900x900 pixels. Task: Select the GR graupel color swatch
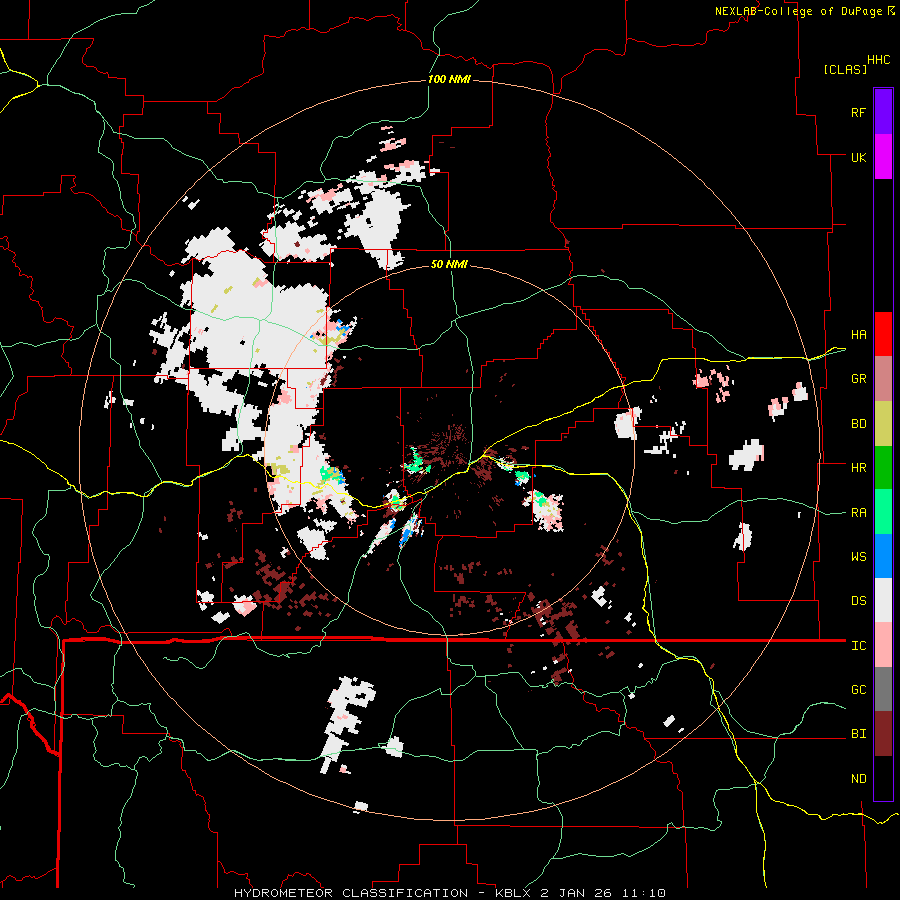(883, 379)
